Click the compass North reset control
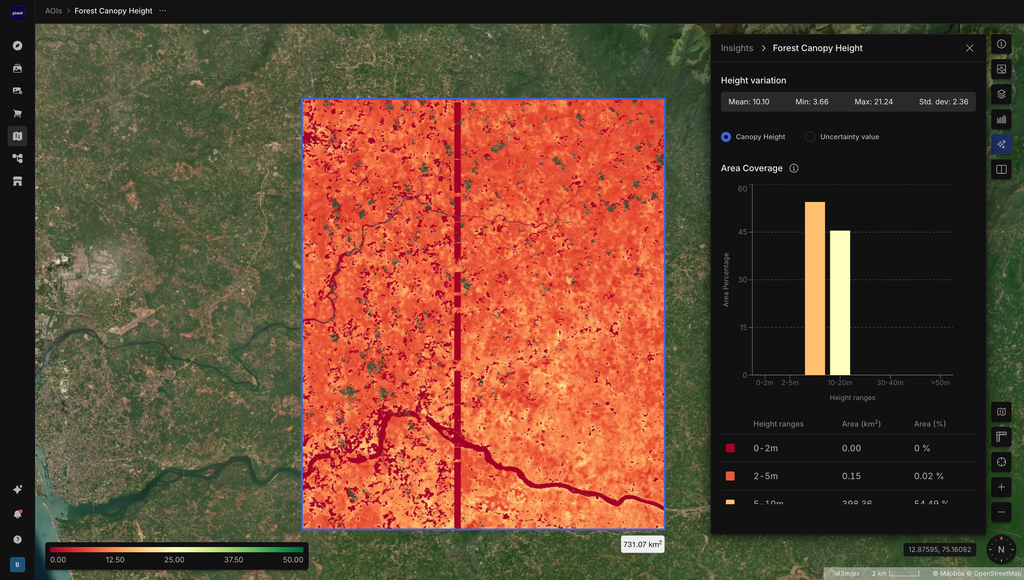This screenshot has height=580, width=1024. (1000, 549)
